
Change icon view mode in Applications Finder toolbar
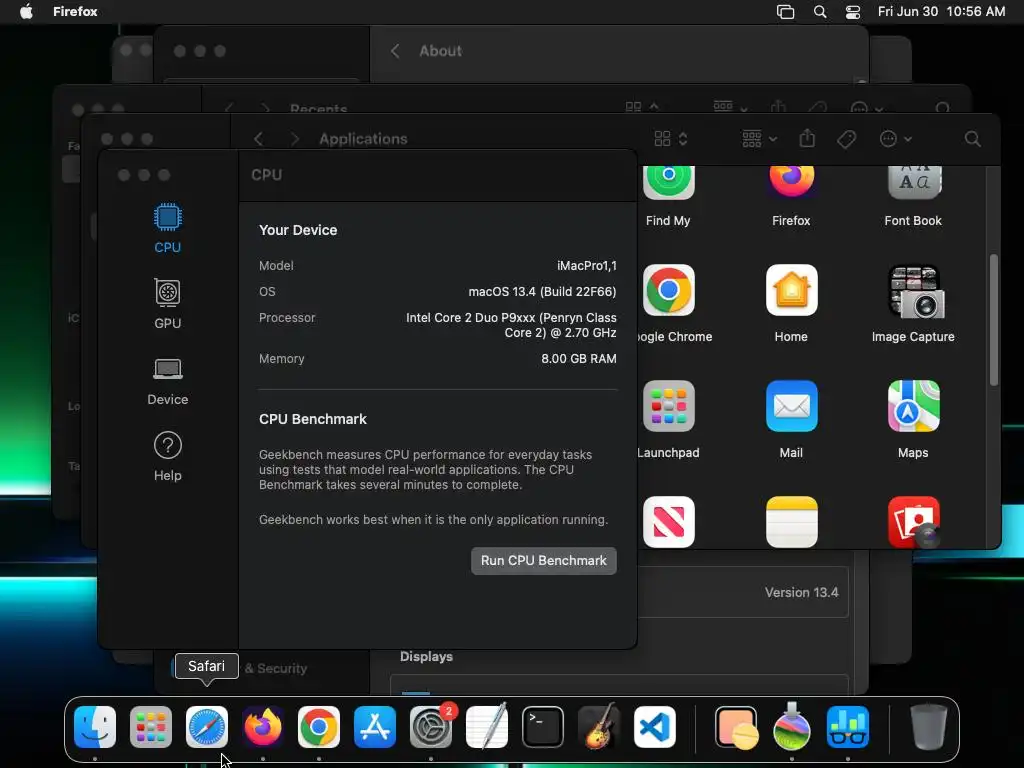(x=671, y=139)
